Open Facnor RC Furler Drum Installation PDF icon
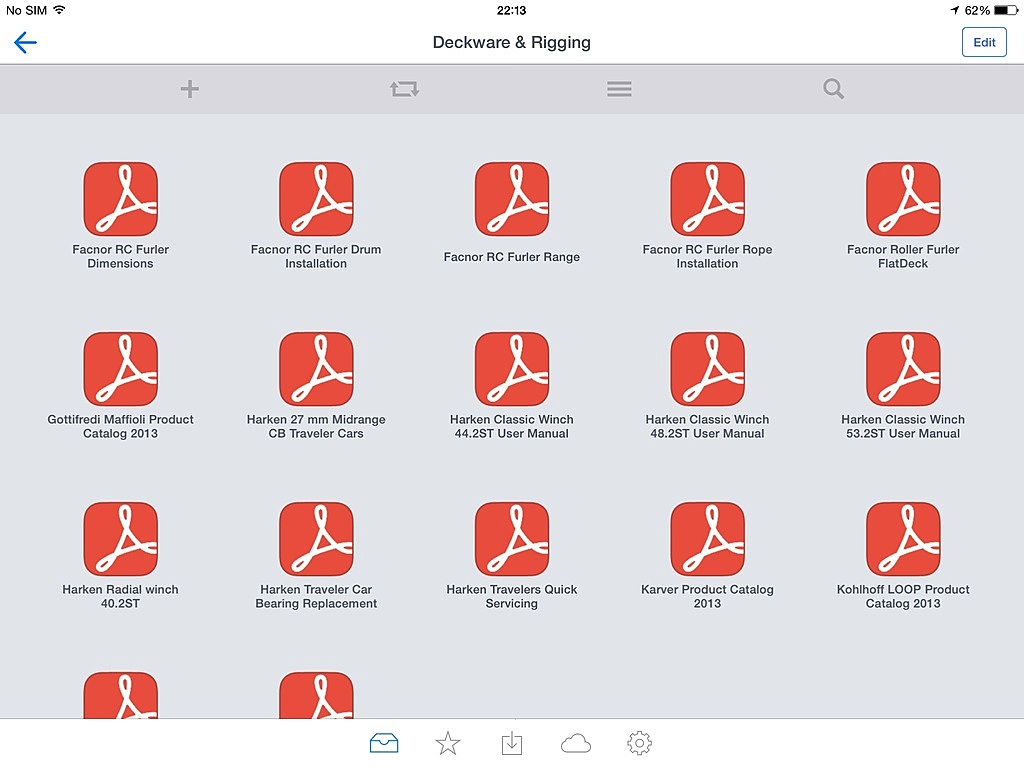1024x768 pixels. click(x=316, y=199)
